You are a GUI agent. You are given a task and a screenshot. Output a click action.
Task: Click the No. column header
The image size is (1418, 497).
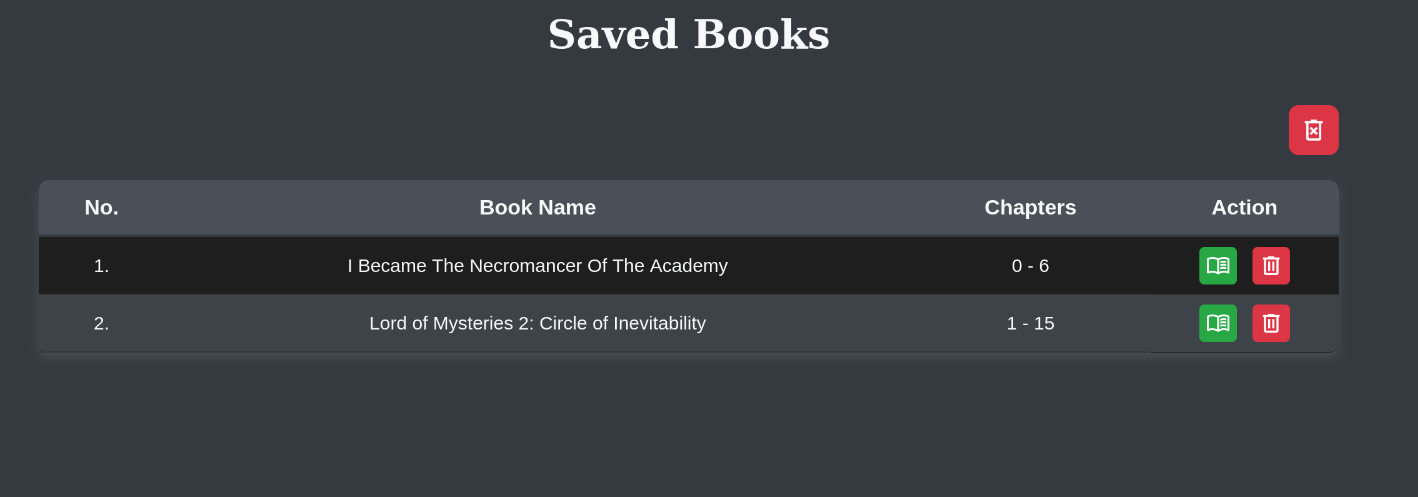[x=101, y=207]
